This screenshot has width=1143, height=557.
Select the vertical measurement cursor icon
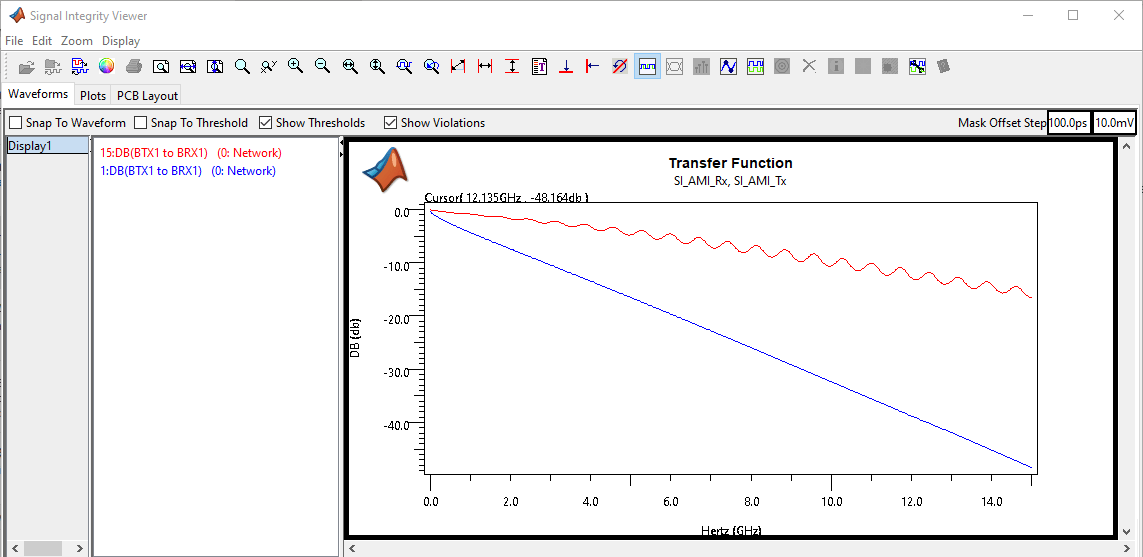click(x=512, y=66)
